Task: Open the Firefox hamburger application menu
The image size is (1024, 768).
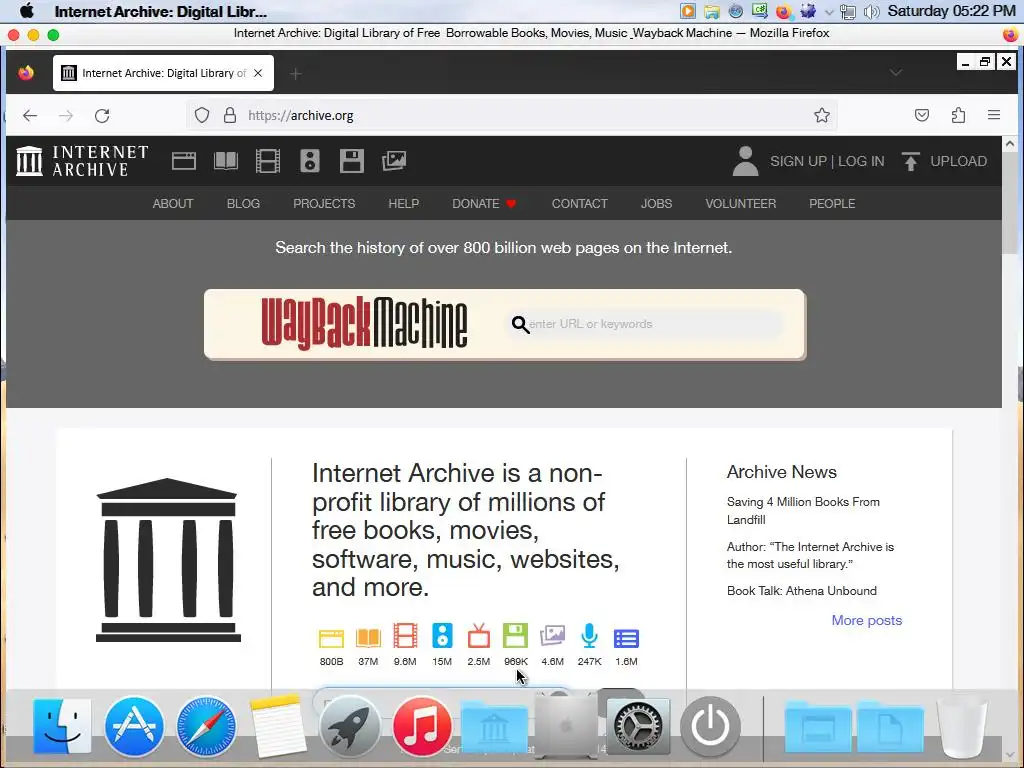Action: pyautogui.click(x=994, y=115)
